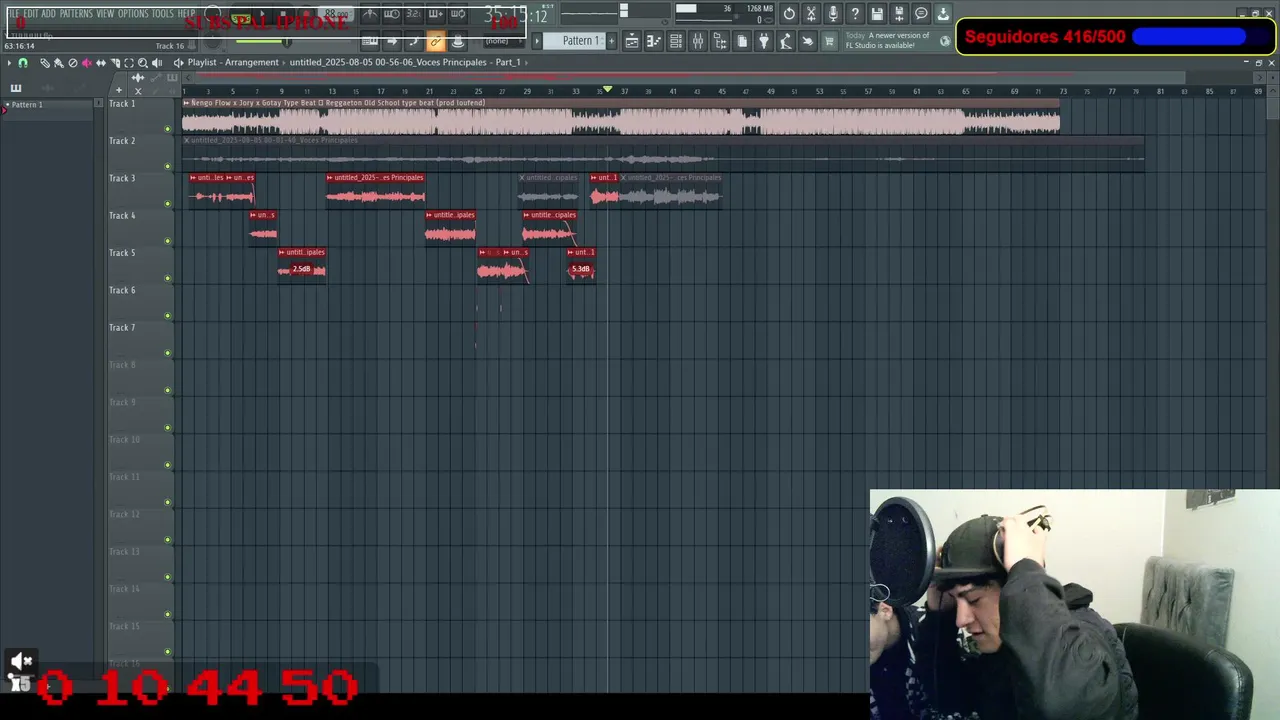Open the Browser view icon
1280x720 pixels.
point(720,41)
